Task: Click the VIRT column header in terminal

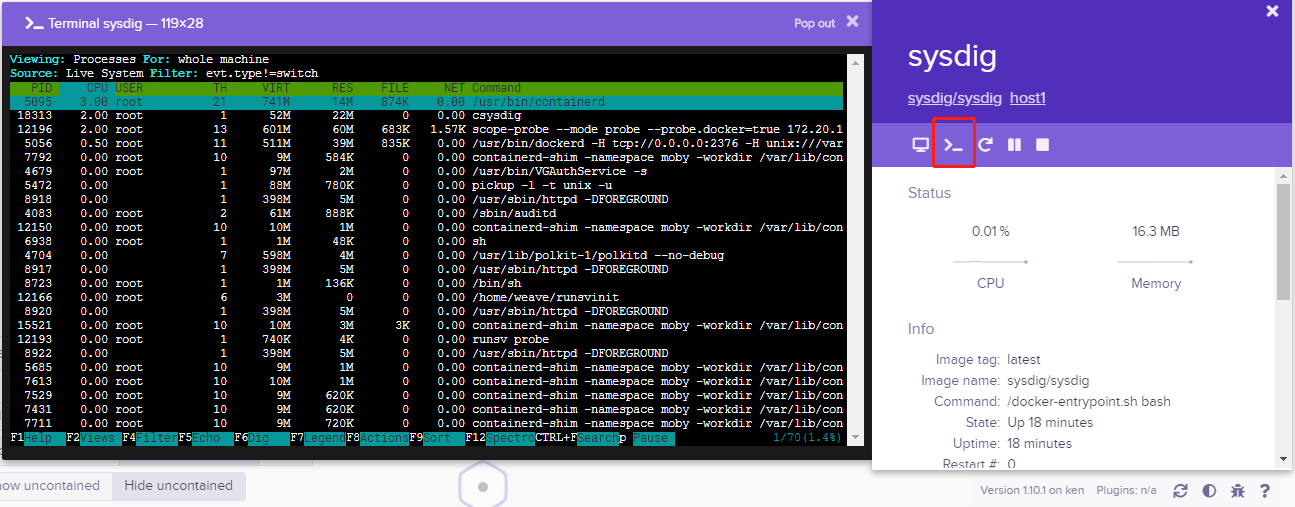Action: point(276,88)
